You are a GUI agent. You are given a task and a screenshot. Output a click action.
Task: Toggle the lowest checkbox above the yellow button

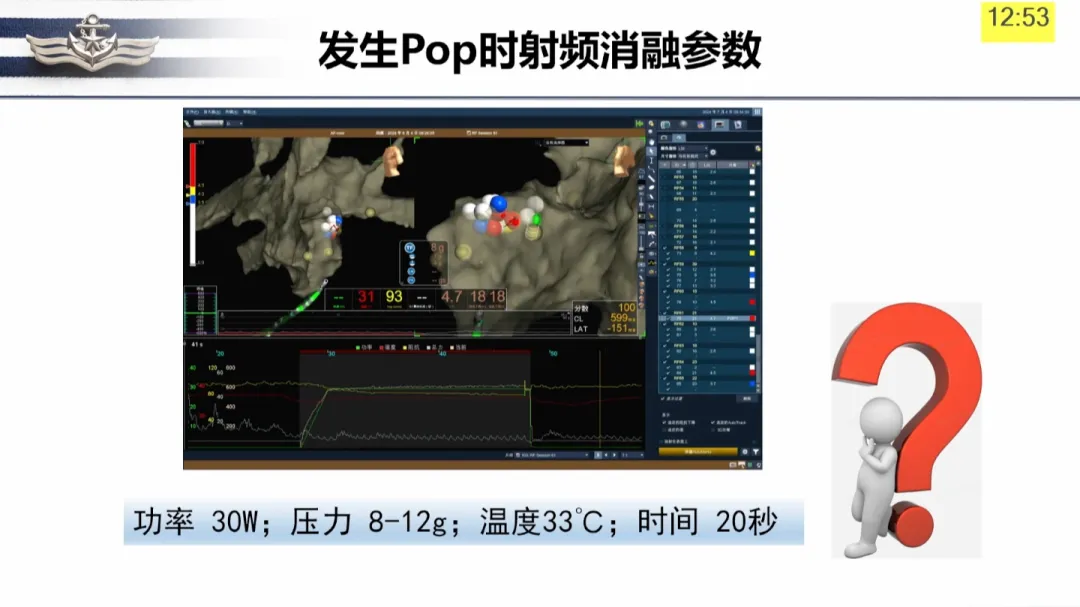pyautogui.click(x=662, y=442)
